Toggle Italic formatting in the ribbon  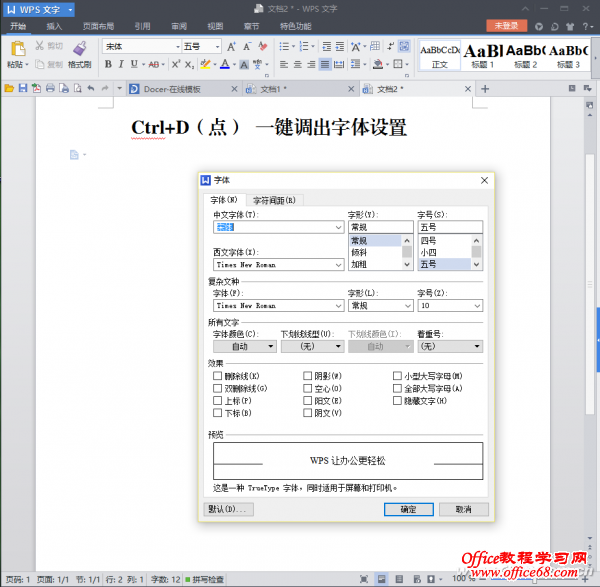tap(121, 64)
